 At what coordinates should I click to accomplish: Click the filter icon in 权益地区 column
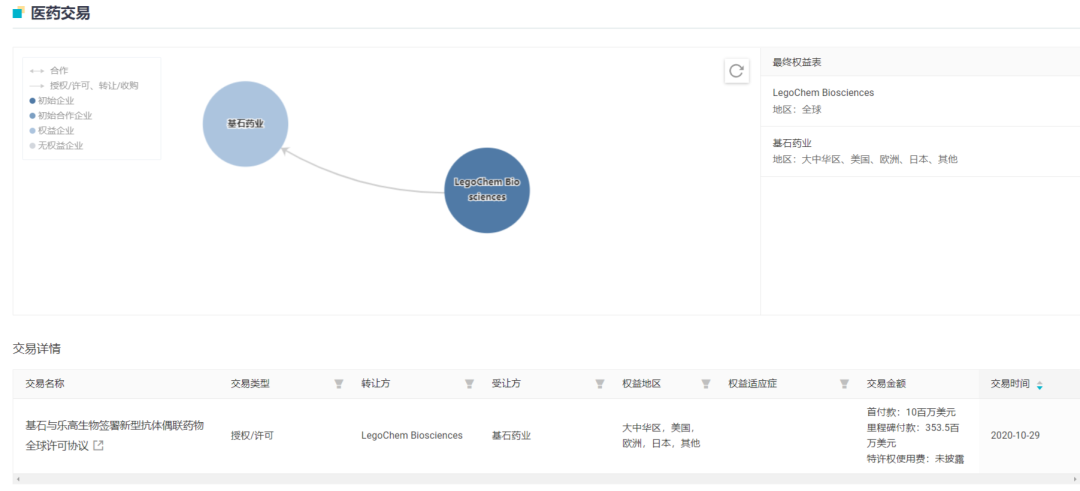coord(706,384)
